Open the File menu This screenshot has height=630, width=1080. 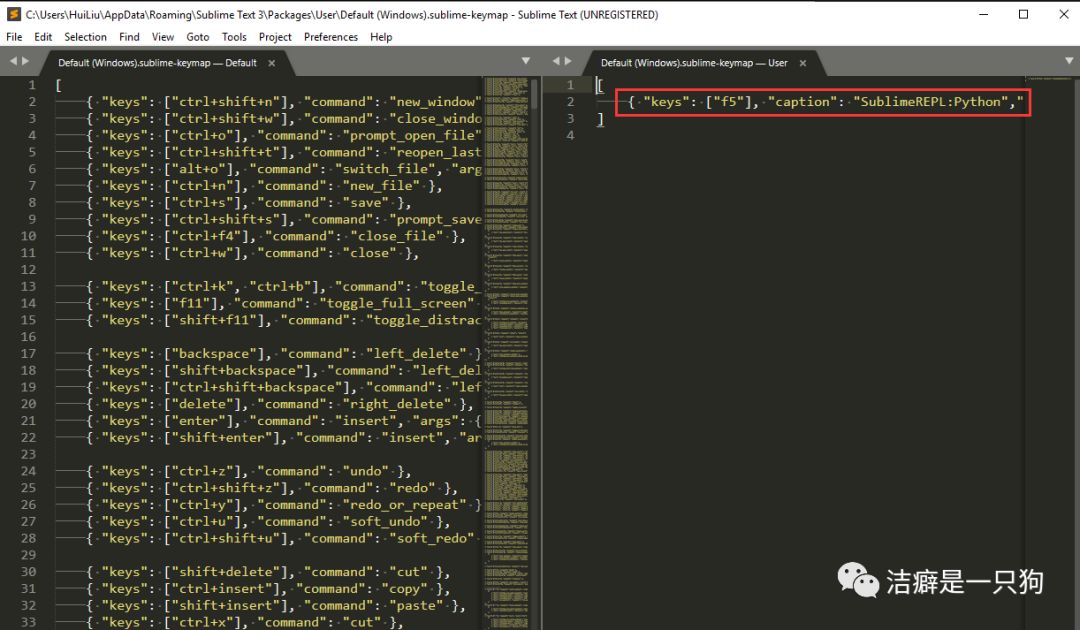[x=14, y=37]
